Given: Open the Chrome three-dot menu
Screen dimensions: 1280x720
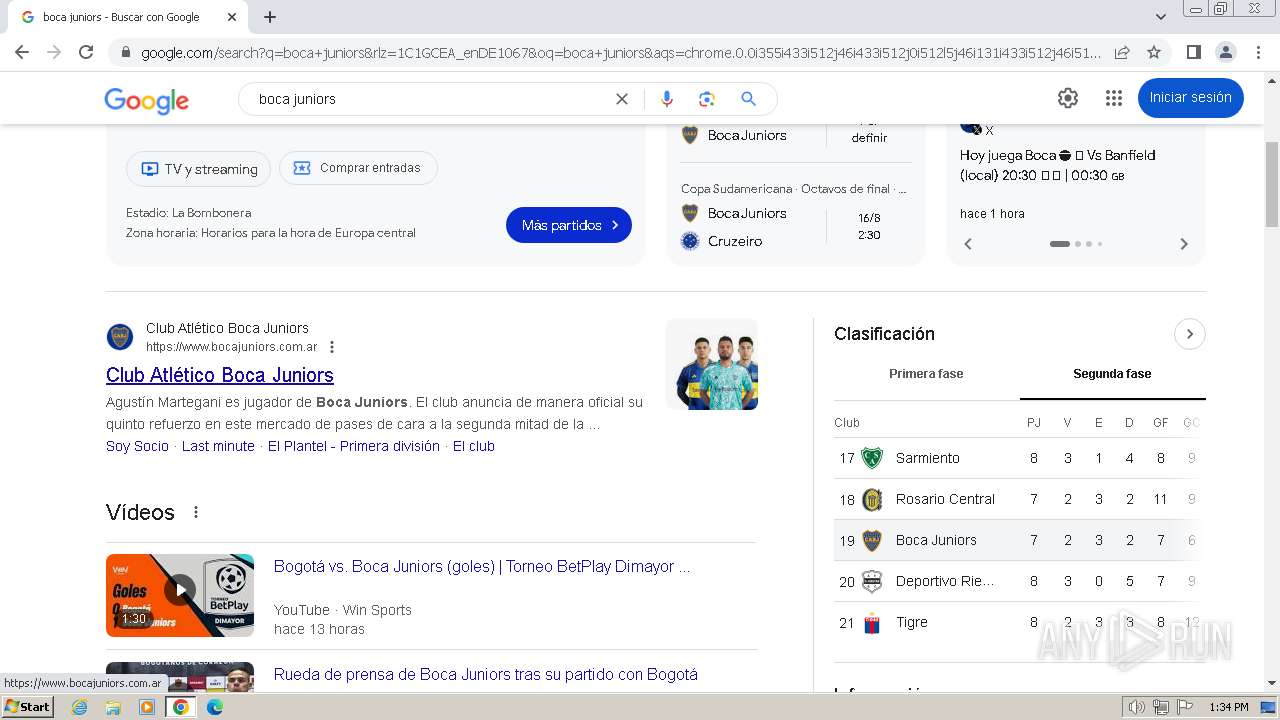Looking at the screenshot, I should click(1257, 52).
